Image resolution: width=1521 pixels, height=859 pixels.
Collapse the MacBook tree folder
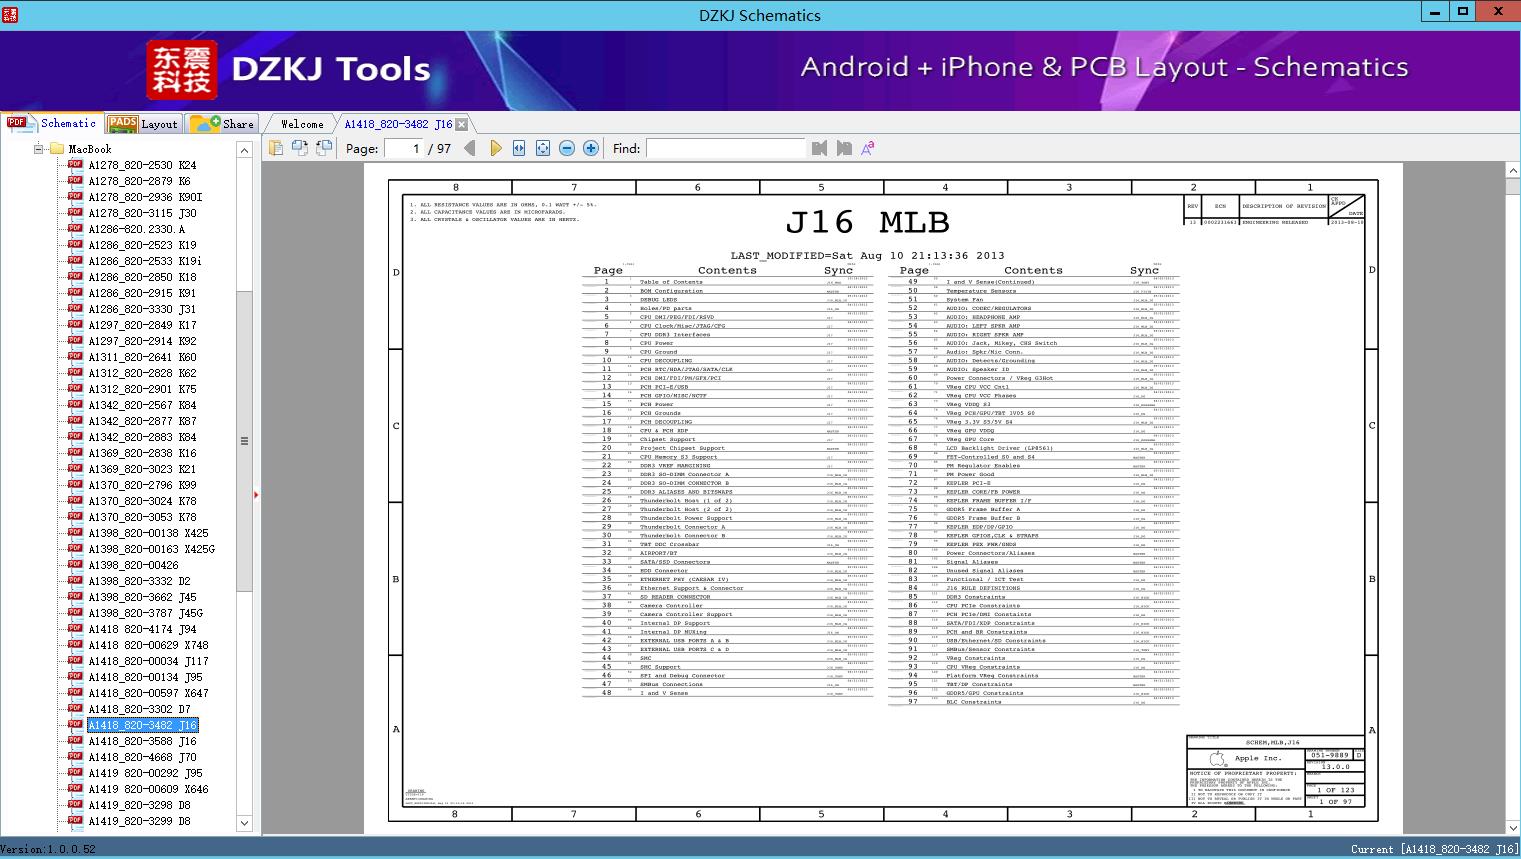(39, 149)
